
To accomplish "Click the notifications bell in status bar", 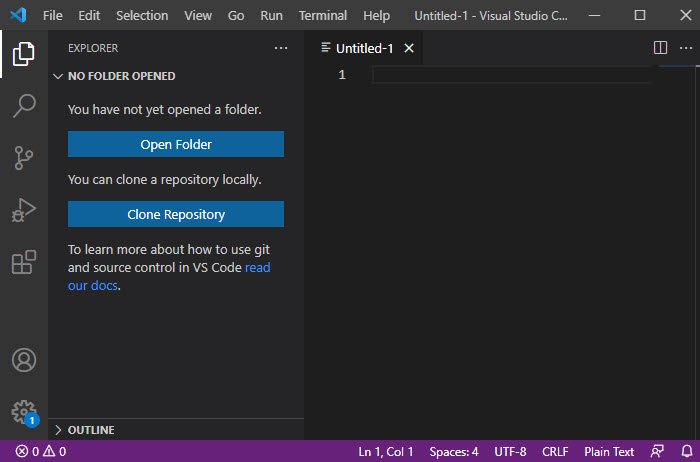I will point(684,452).
